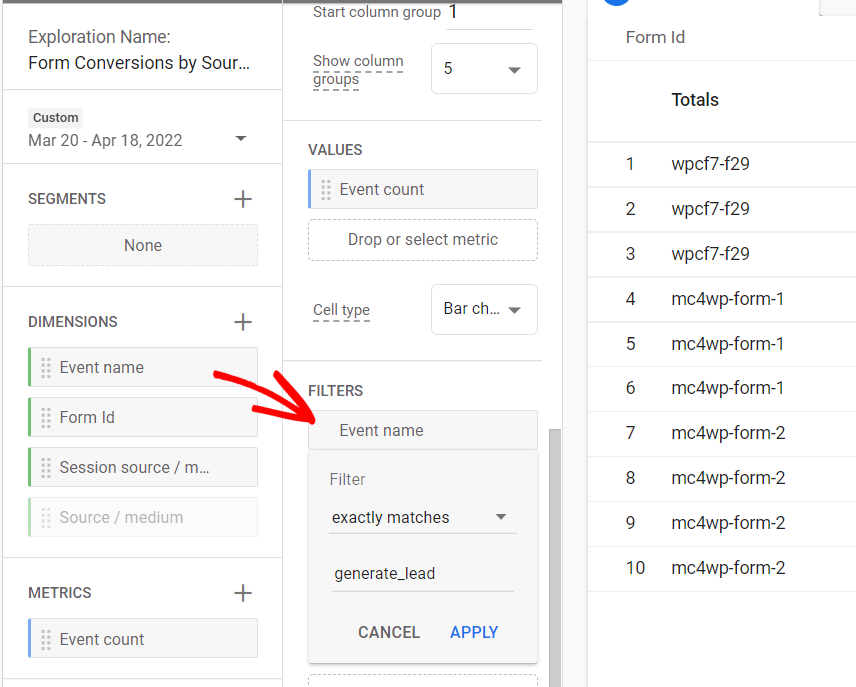Viewport: 856px width, 687px height.
Task: Click the plus icon beside DIMENSIONS
Action: point(242,321)
